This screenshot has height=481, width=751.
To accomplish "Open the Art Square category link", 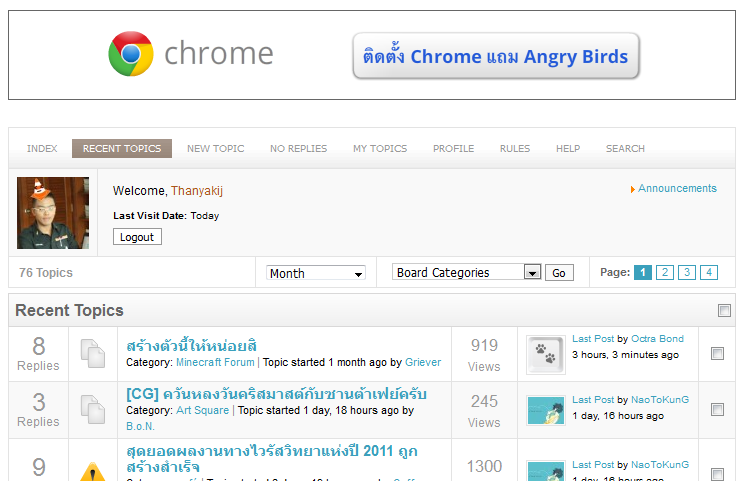I will (203, 410).
